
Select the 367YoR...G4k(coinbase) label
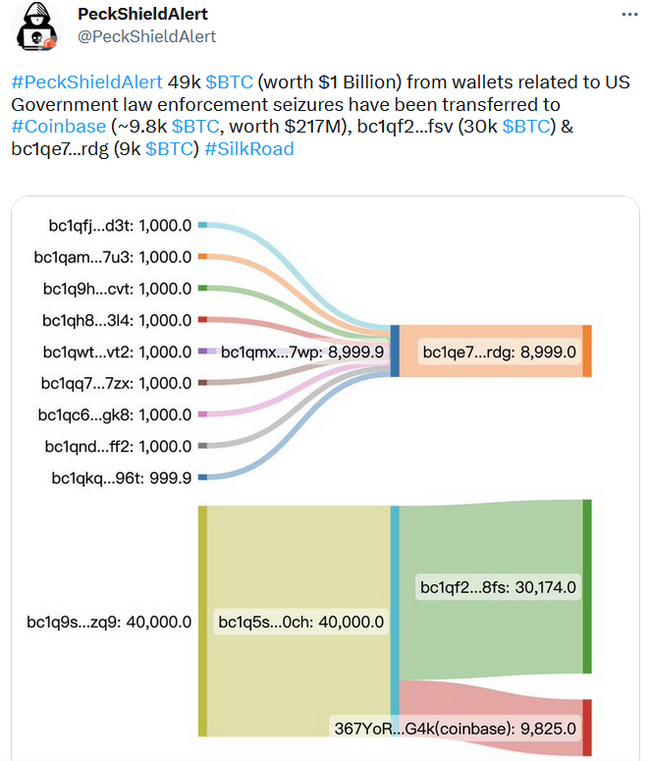pyautogui.click(x=455, y=728)
